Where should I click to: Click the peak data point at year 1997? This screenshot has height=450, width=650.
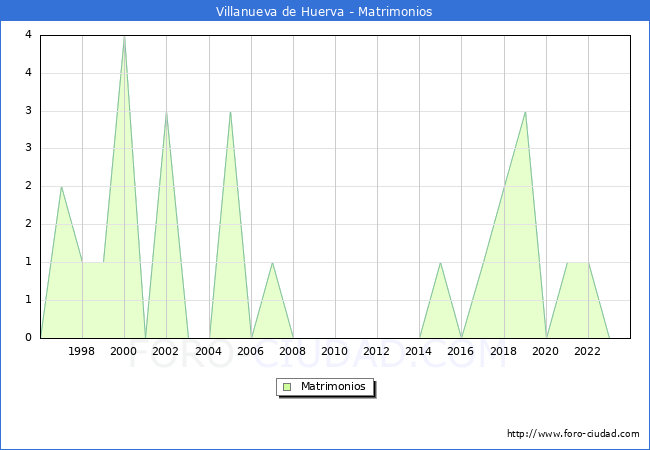[x=61, y=187]
